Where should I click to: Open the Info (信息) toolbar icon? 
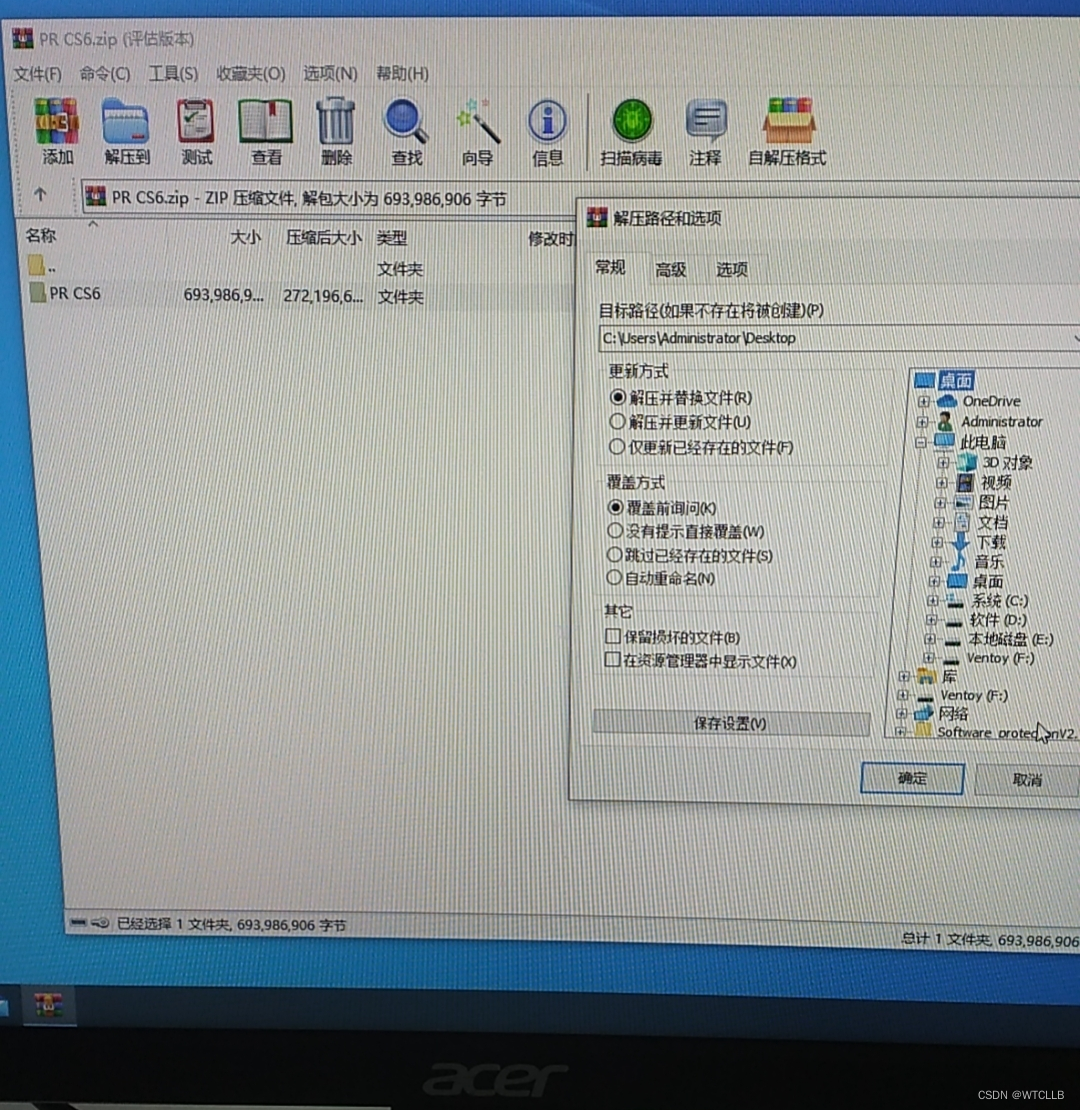click(547, 122)
